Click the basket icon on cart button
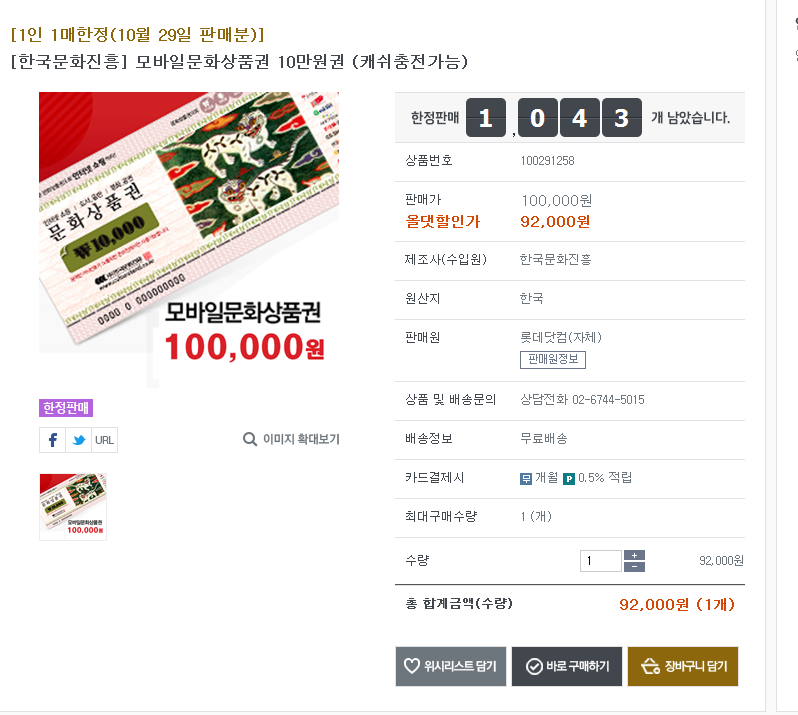The width and height of the screenshot is (798, 715). tap(650, 666)
